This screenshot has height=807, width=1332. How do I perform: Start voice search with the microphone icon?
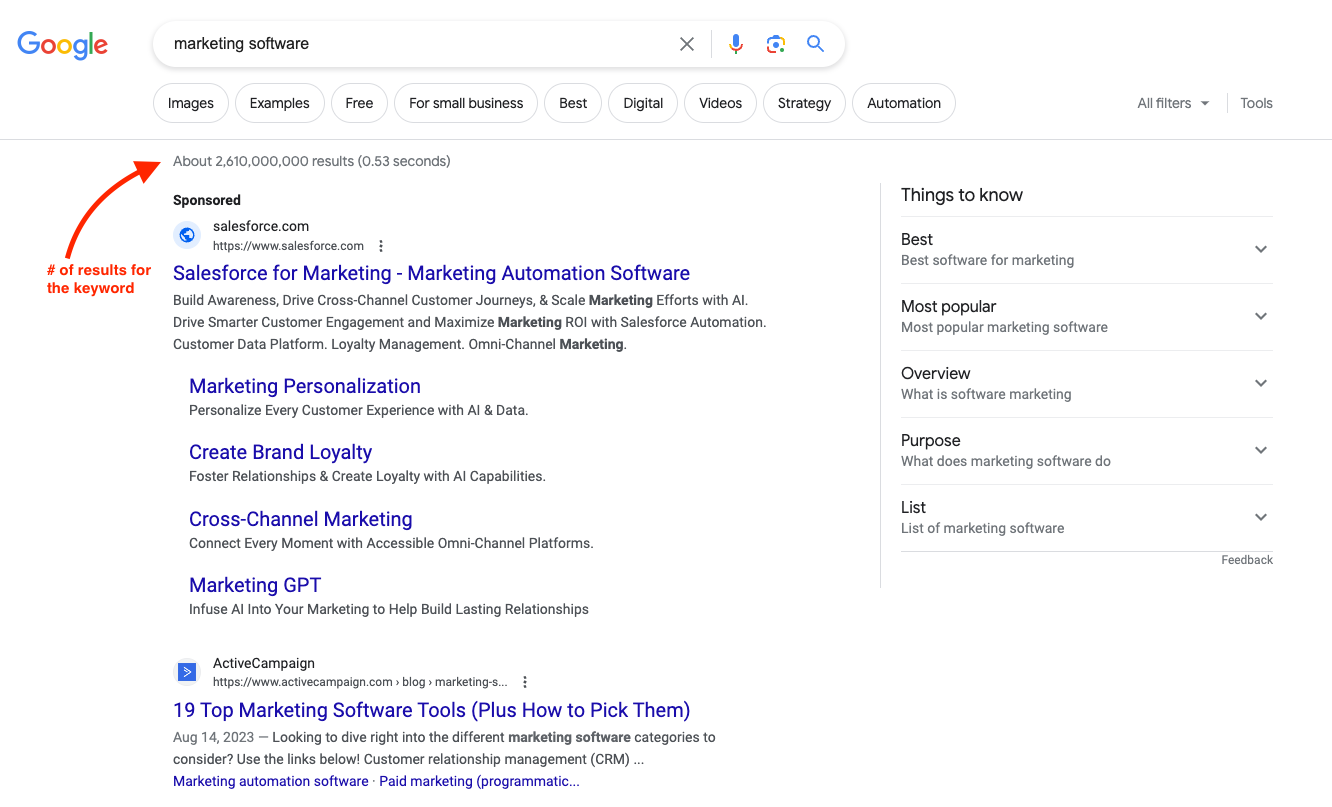click(x=736, y=44)
